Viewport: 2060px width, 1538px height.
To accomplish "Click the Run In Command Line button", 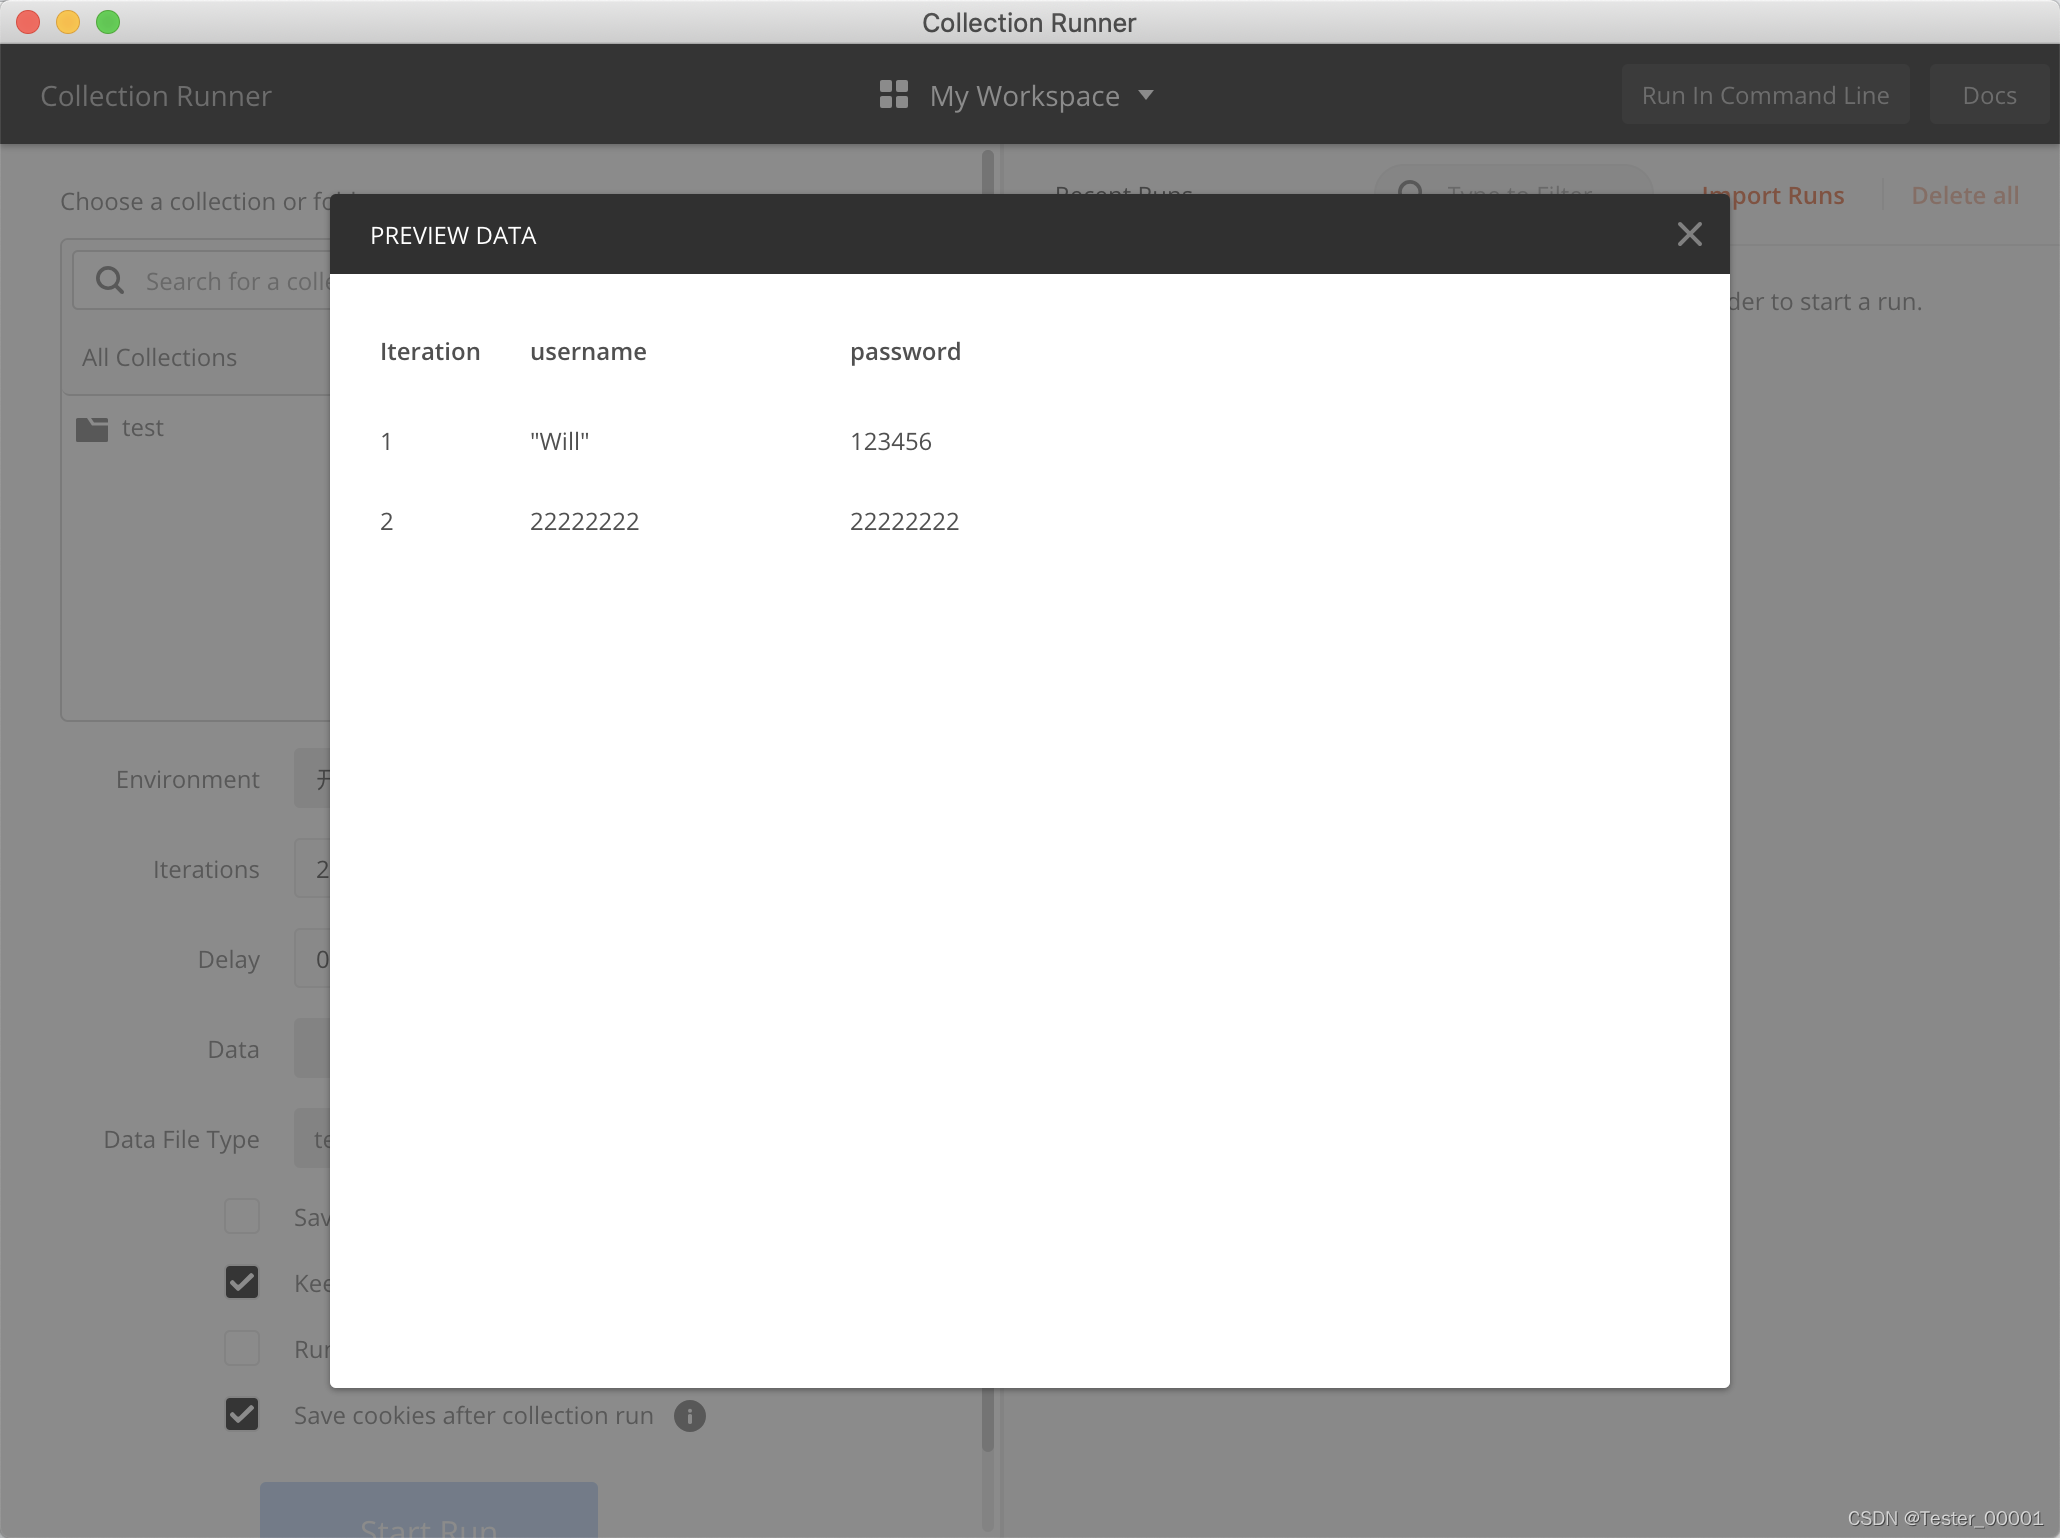I will click(x=1765, y=95).
